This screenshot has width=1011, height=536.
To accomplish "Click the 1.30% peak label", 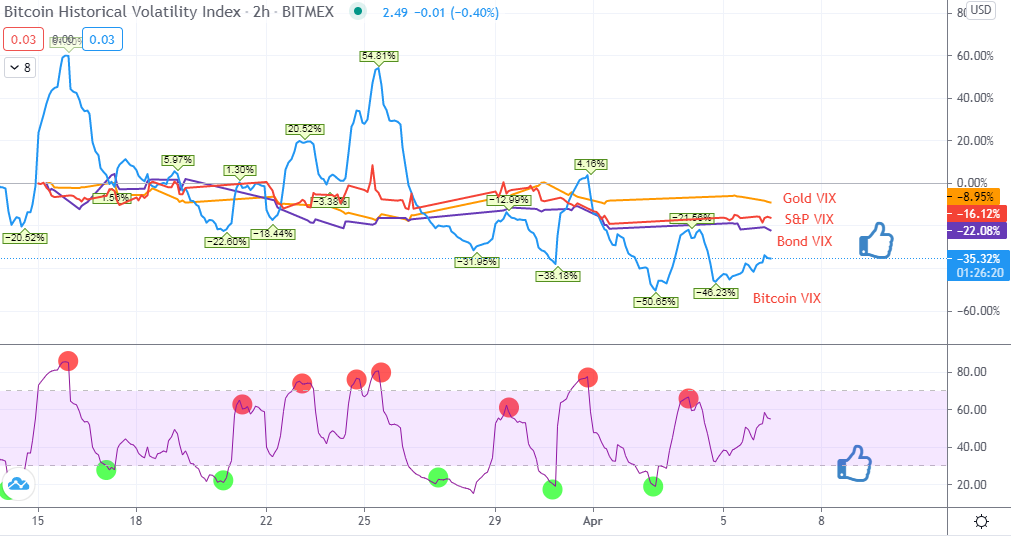I will (x=240, y=170).
